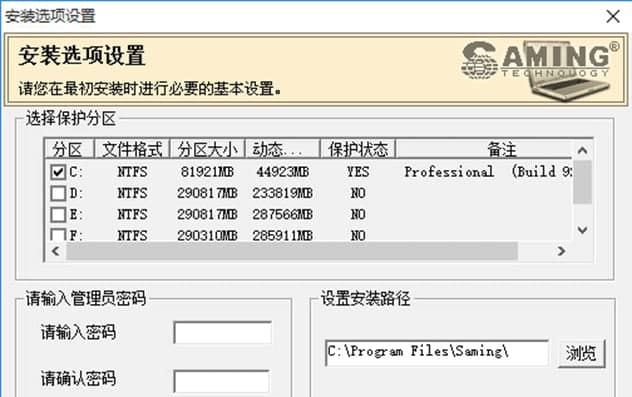632x397 pixels.
Task: Click the 文件格式 column header
Action: (x=132, y=149)
